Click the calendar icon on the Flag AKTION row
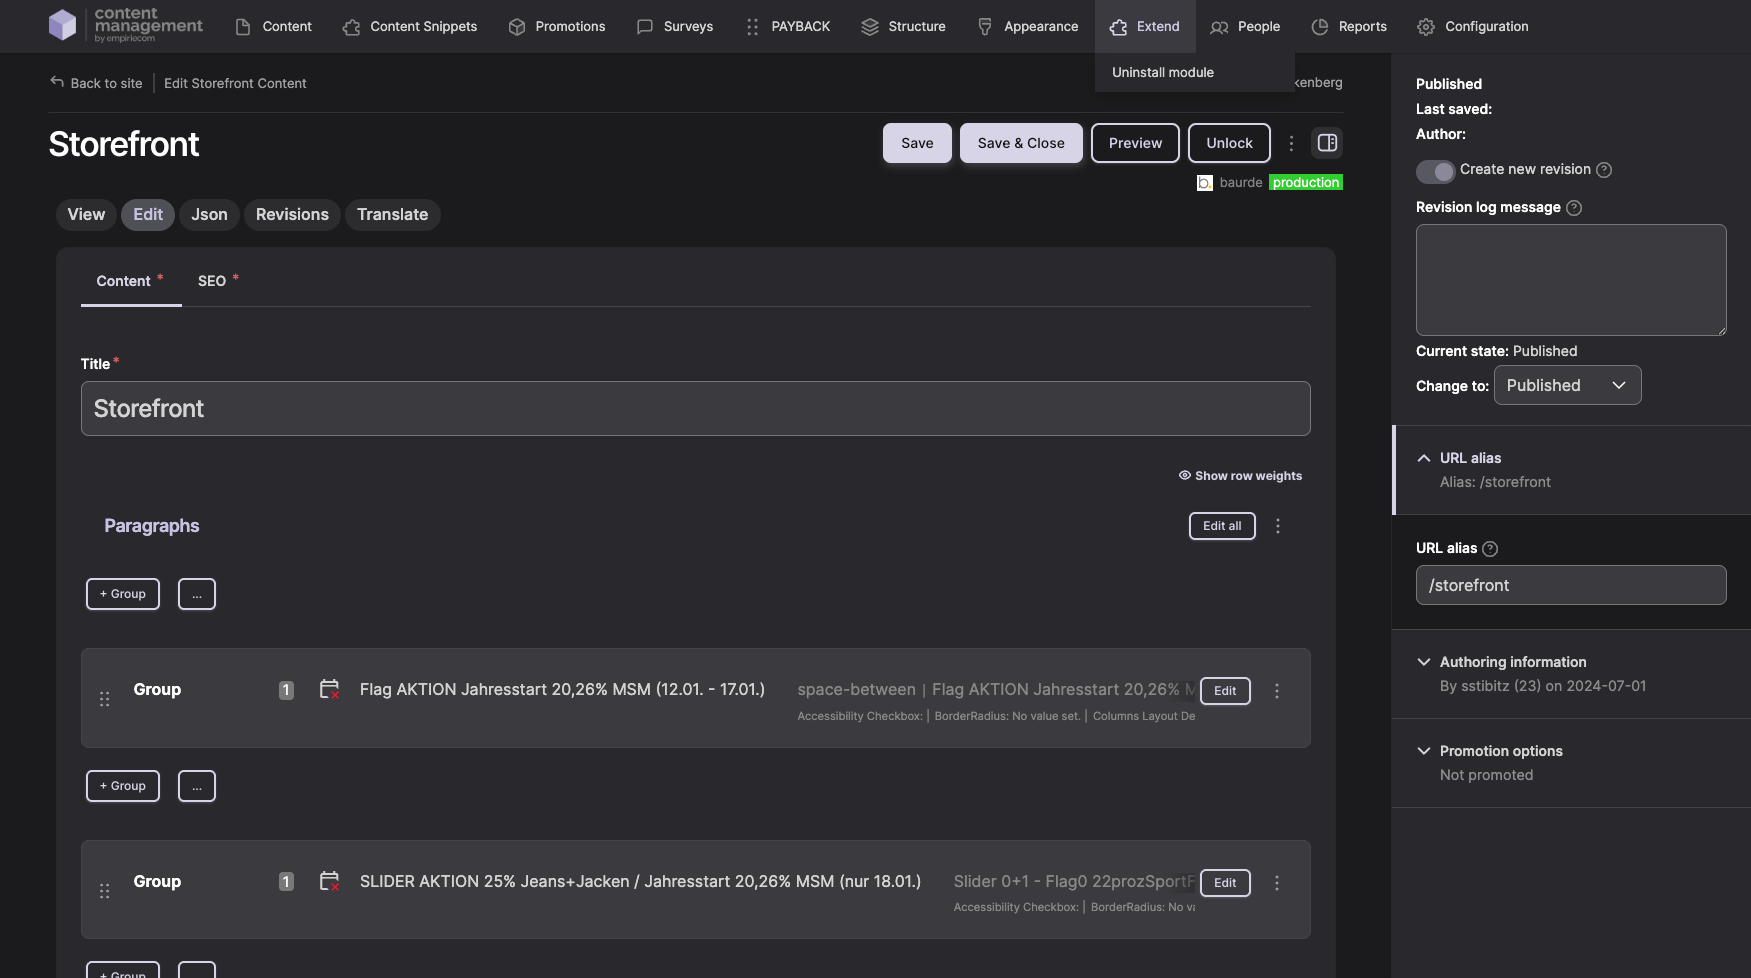This screenshot has height=978, width=1751. pos(329,689)
